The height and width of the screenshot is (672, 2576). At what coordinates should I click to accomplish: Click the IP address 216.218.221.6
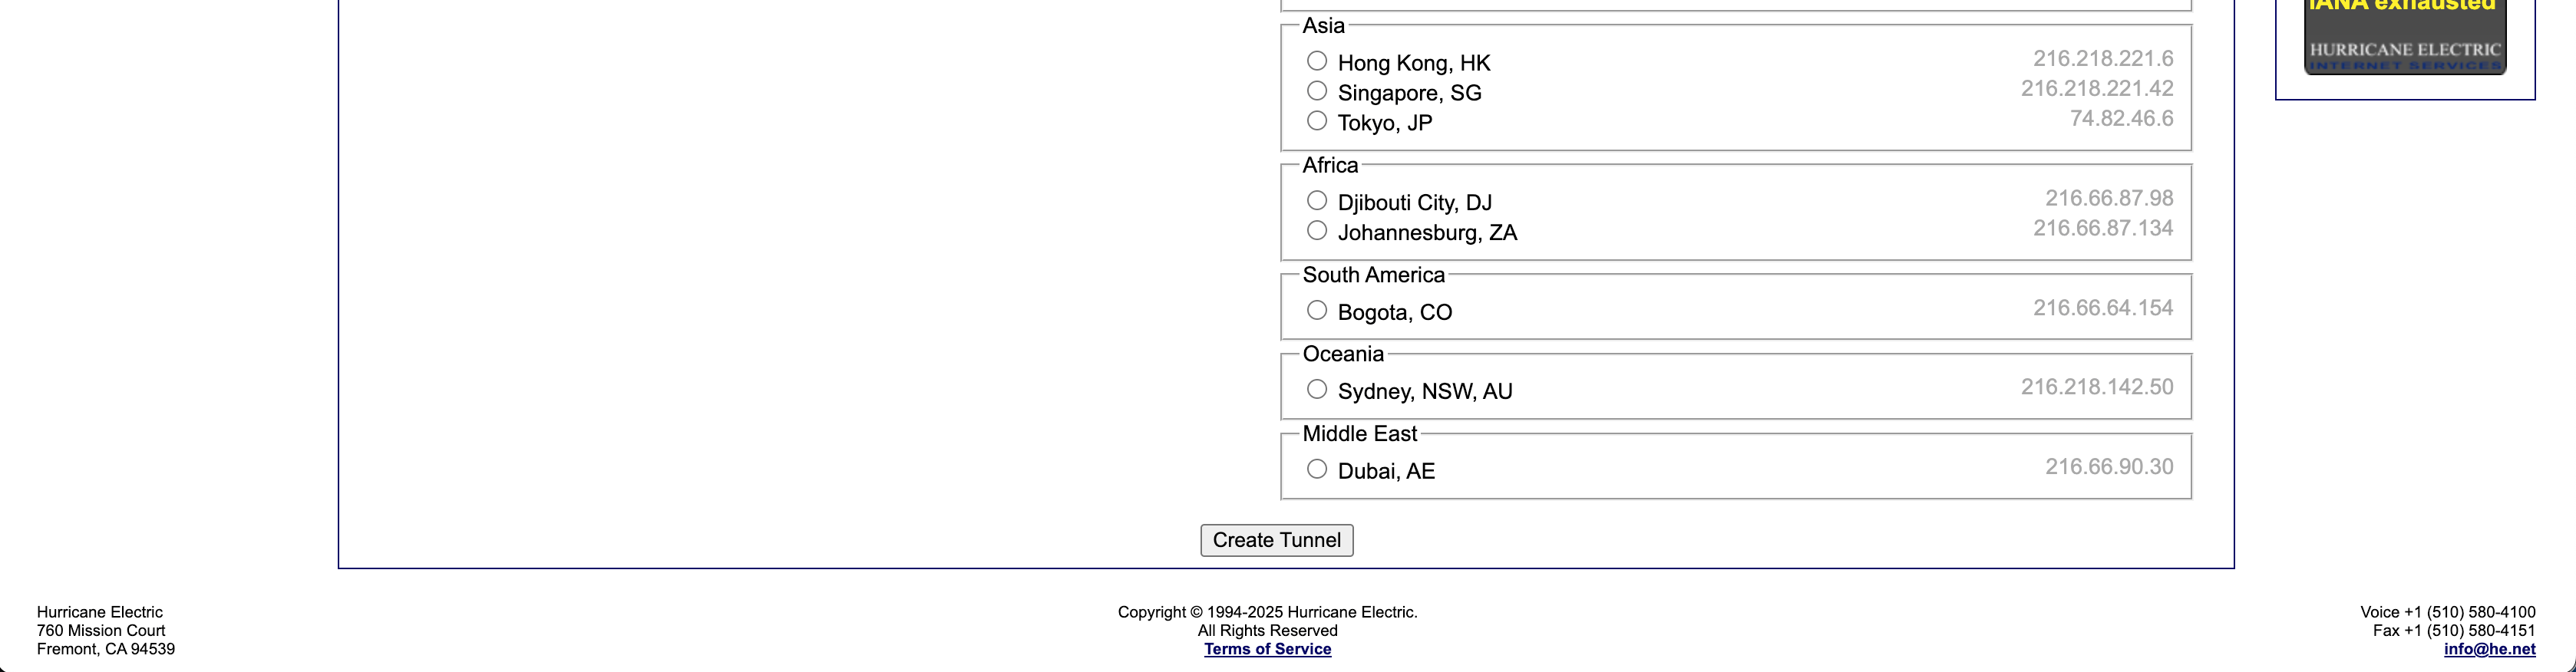(2103, 59)
